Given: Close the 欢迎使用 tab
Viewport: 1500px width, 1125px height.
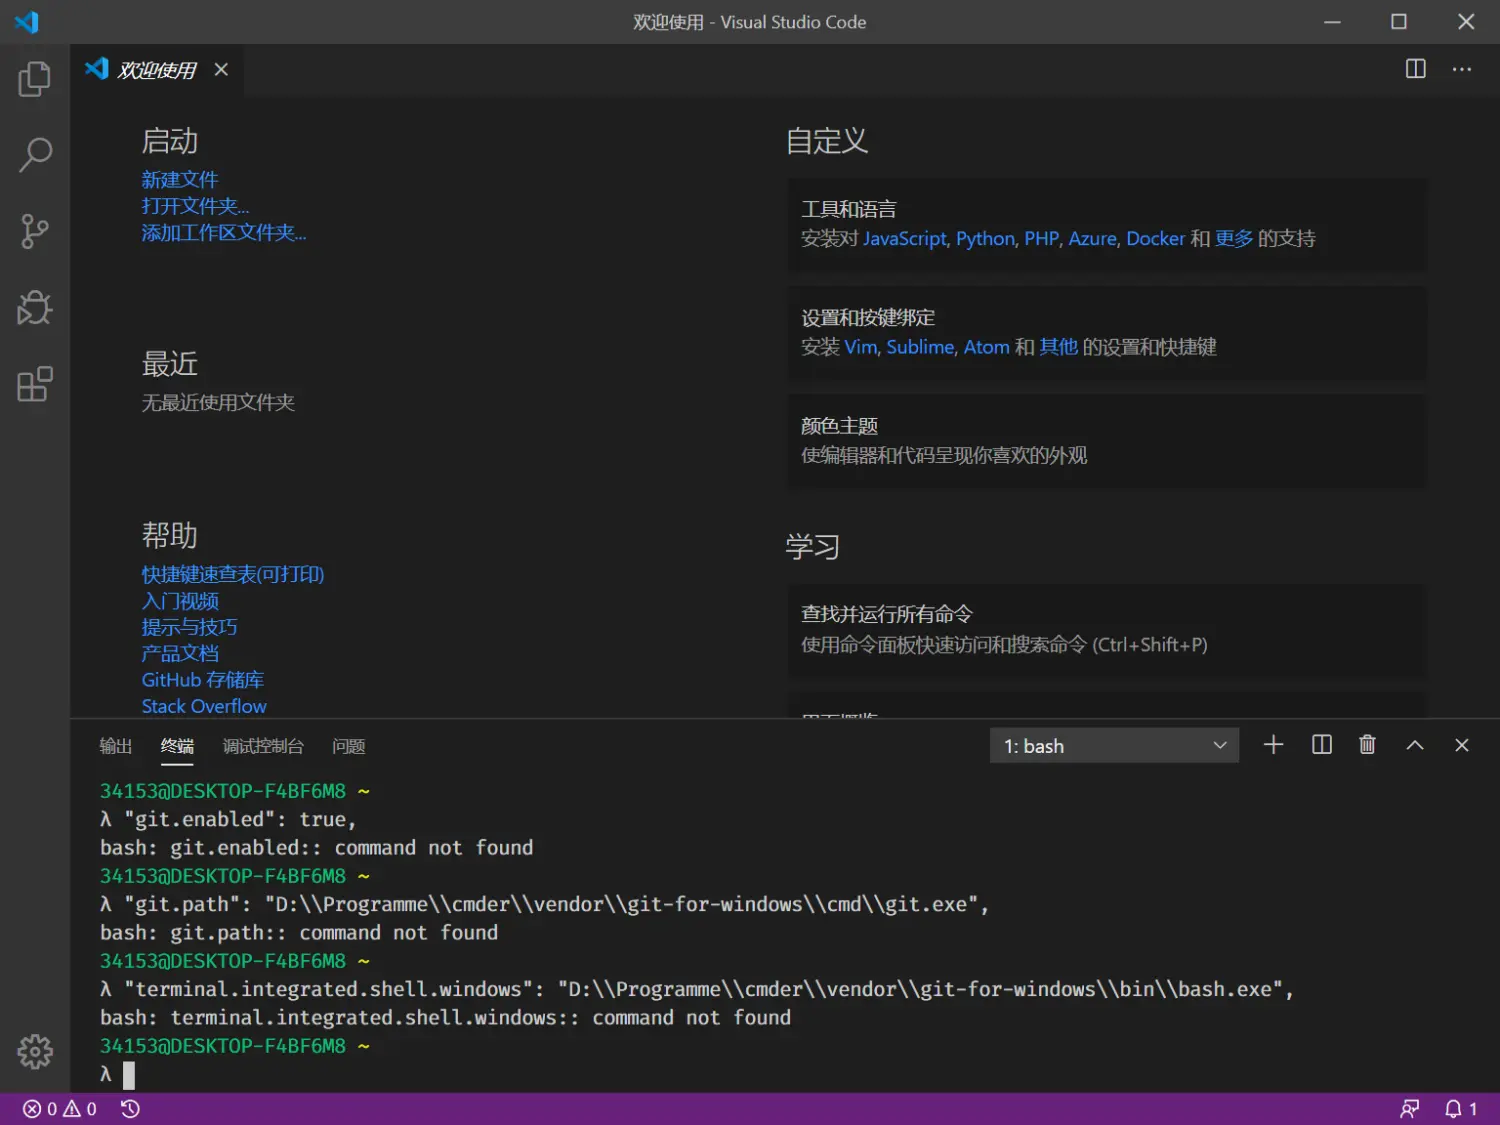Looking at the screenshot, I should (221, 69).
